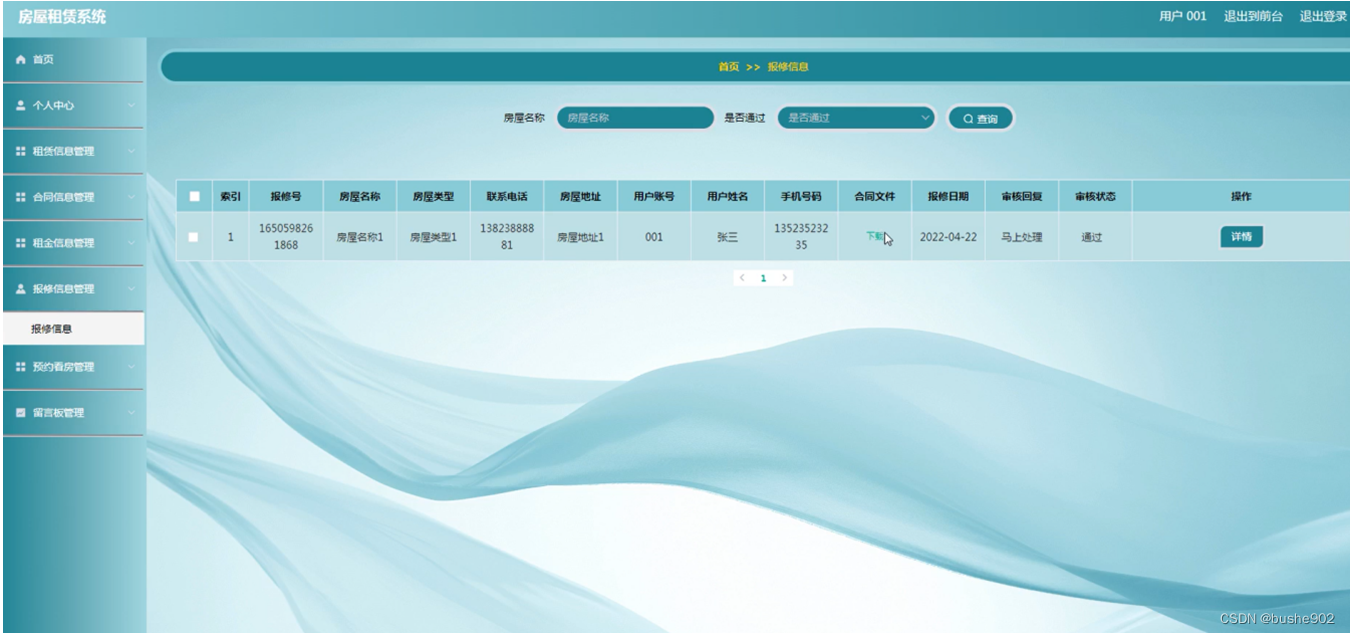Click the 房屋名称 search input field
The width and height of the screenshot is (1350, 634).
point(635,118)
